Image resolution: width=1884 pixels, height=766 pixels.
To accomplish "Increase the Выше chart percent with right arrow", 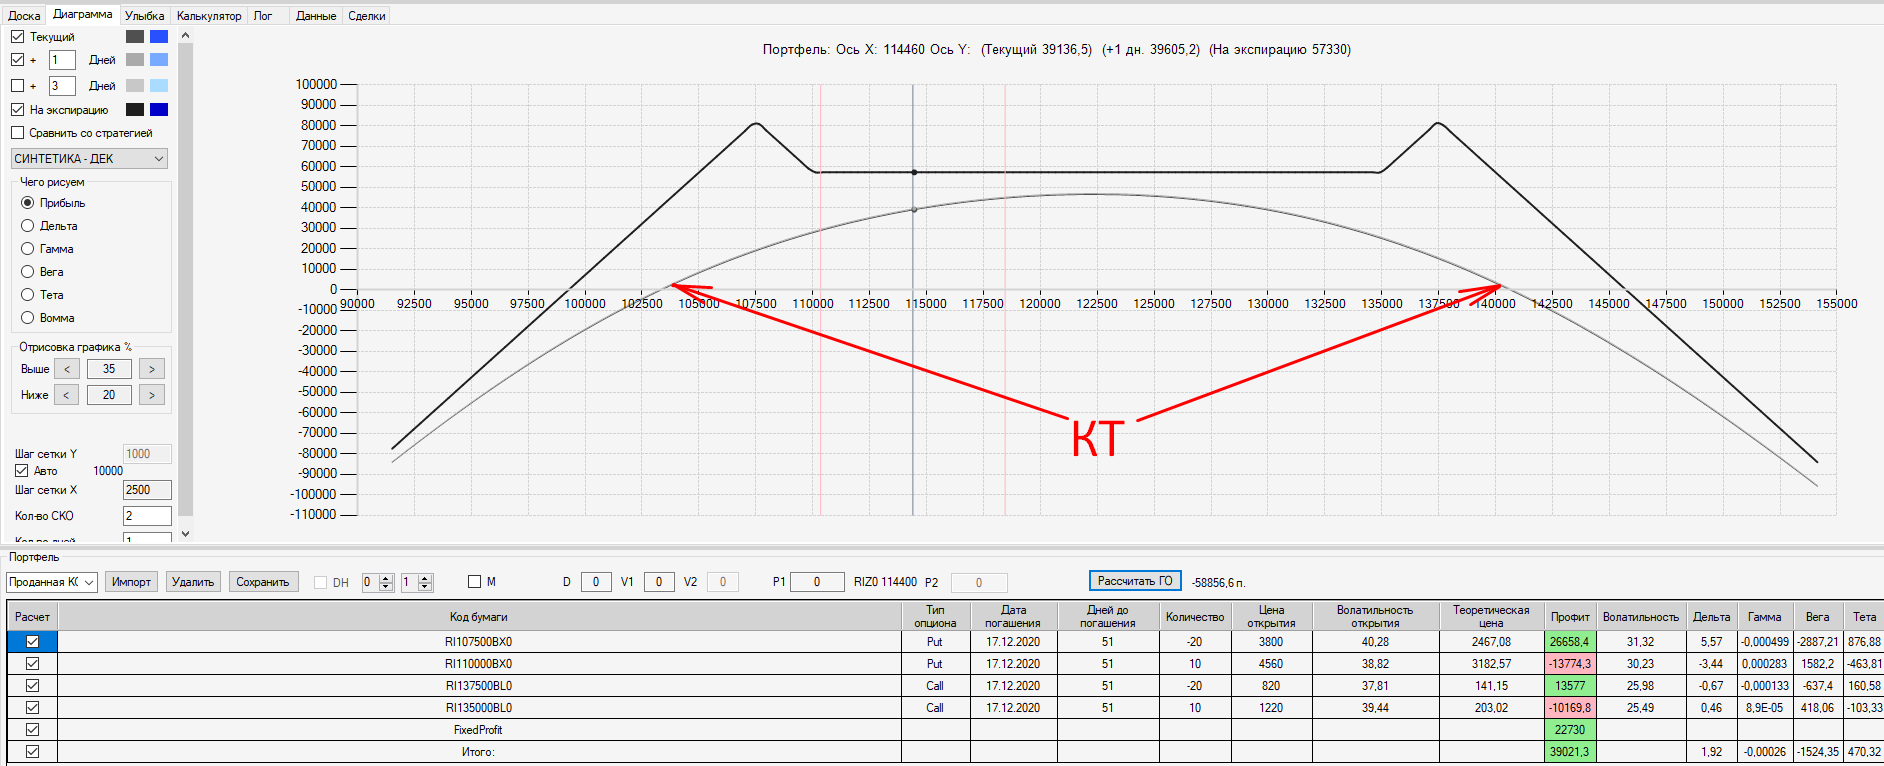I will pyautogui.click(x=152, y=369).
